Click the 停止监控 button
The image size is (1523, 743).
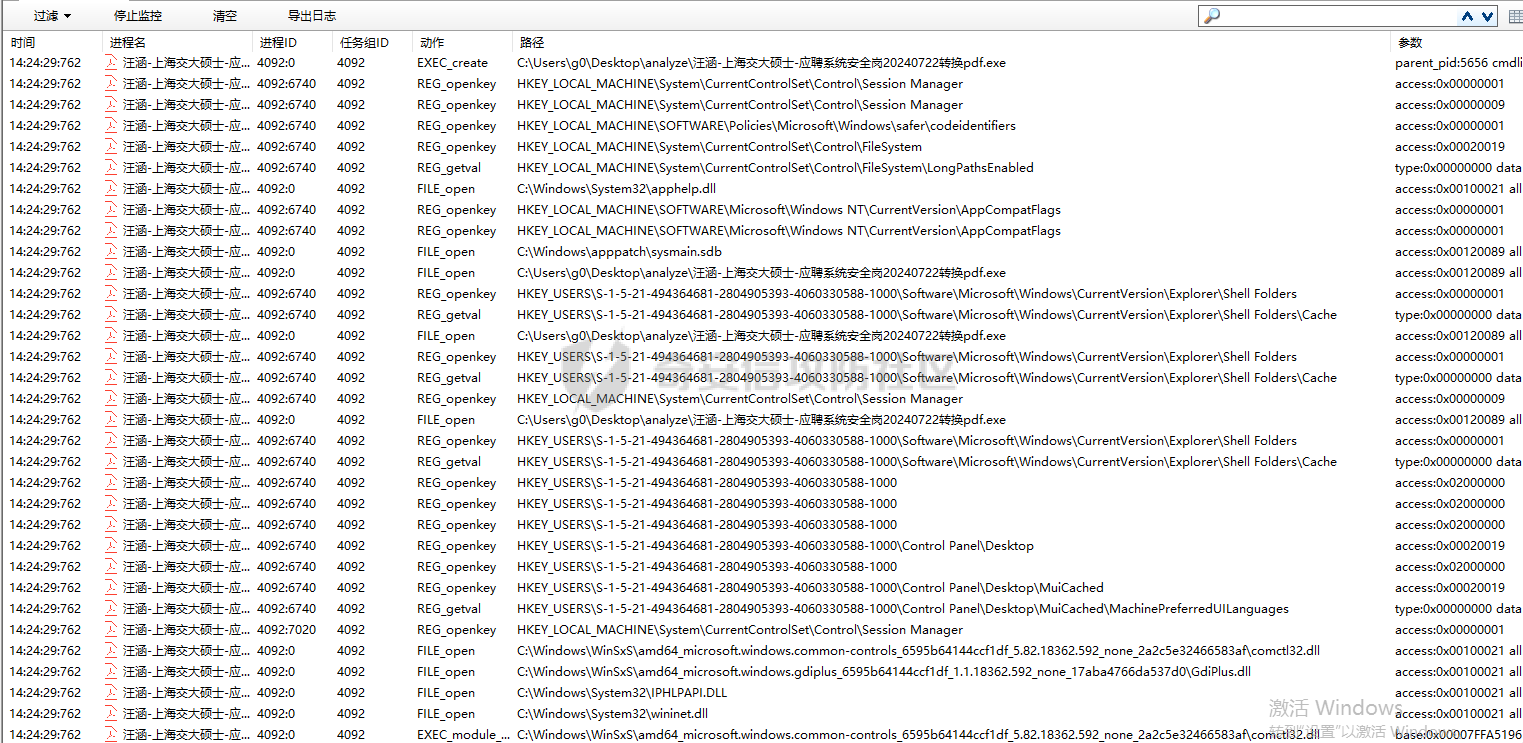[138, 16]
